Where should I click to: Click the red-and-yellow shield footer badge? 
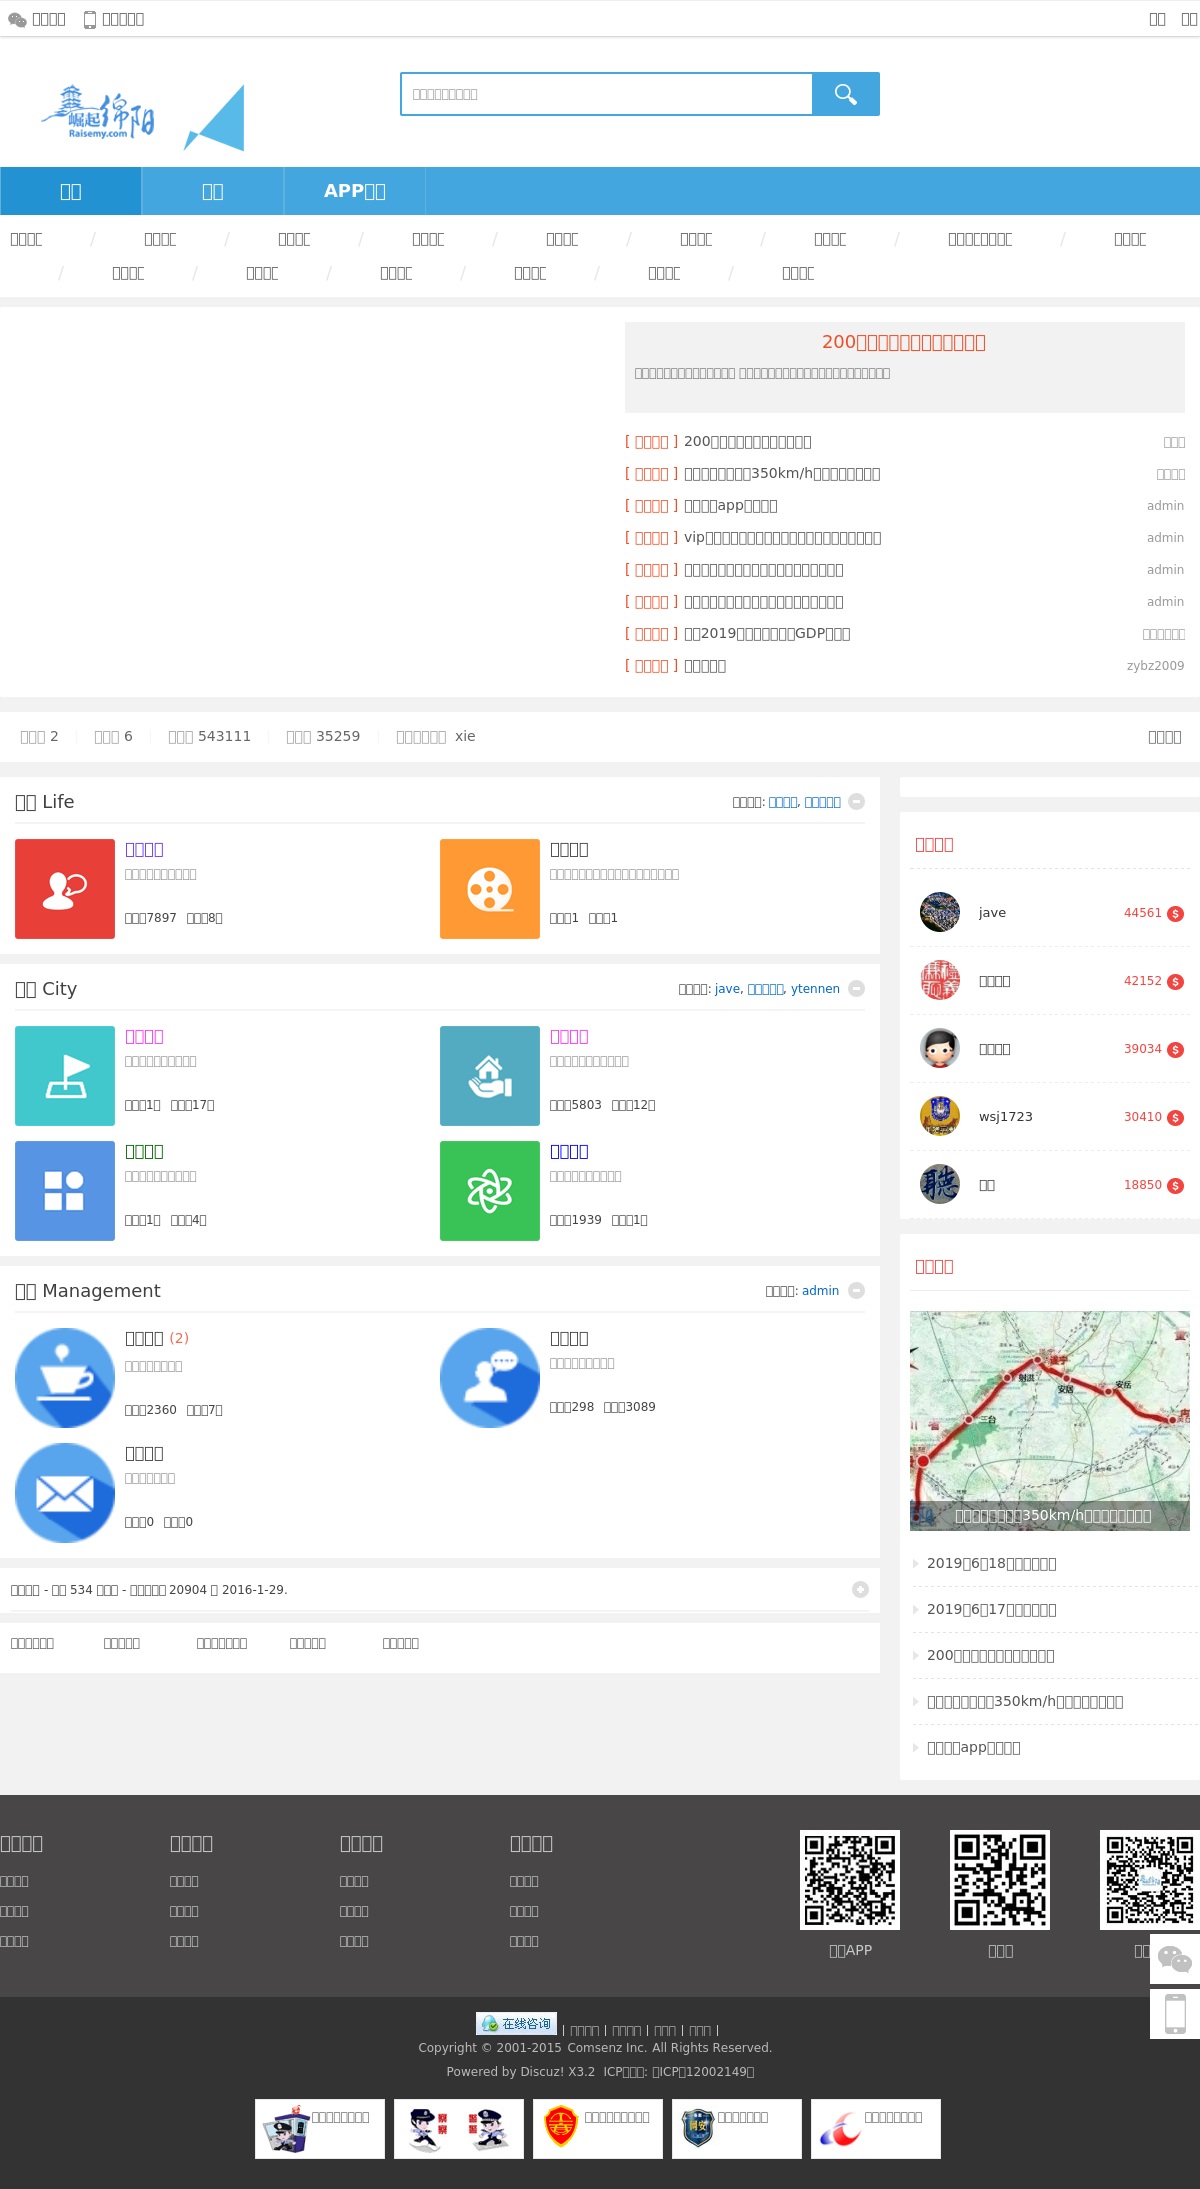(x=598, y=2129)
